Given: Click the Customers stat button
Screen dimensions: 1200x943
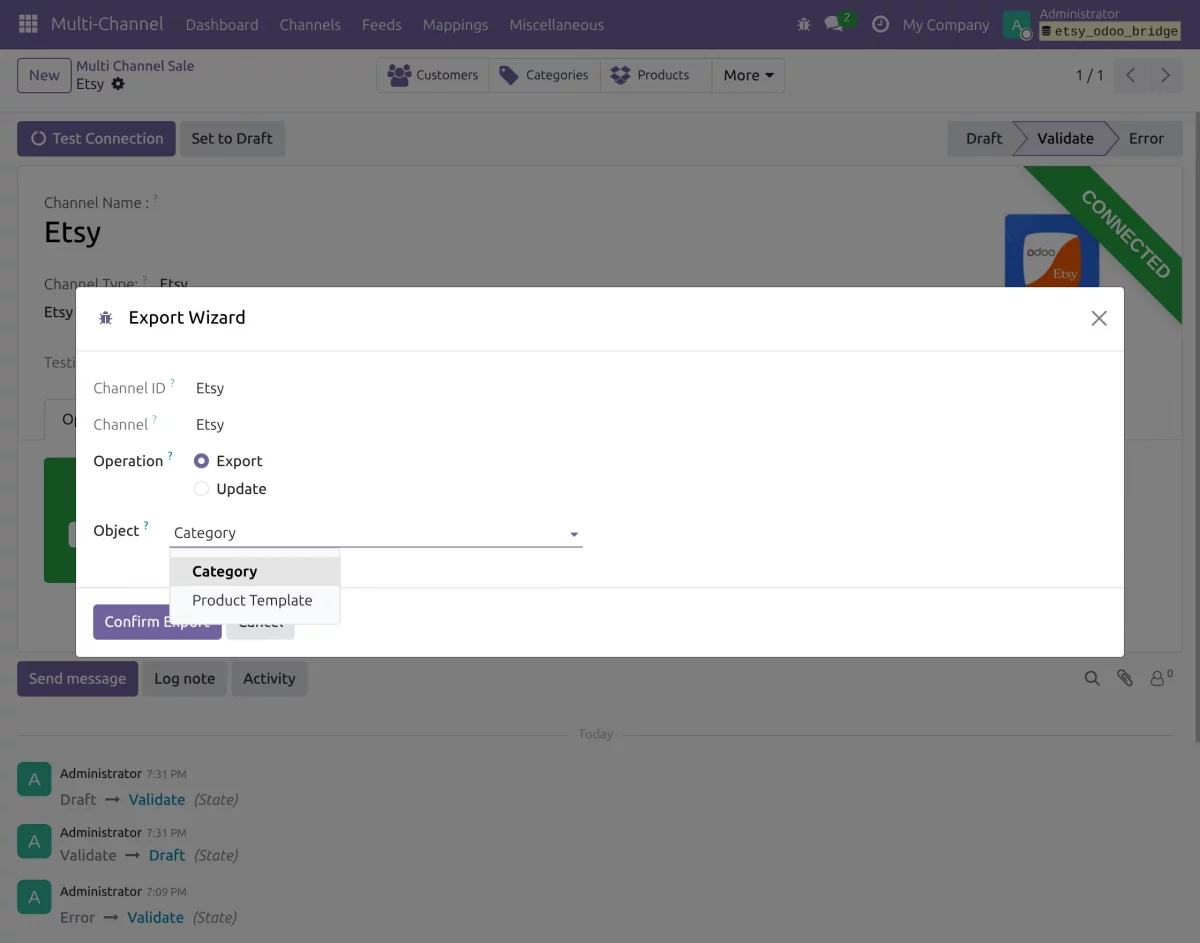Looking at the screenshot, I should point(433,75).
